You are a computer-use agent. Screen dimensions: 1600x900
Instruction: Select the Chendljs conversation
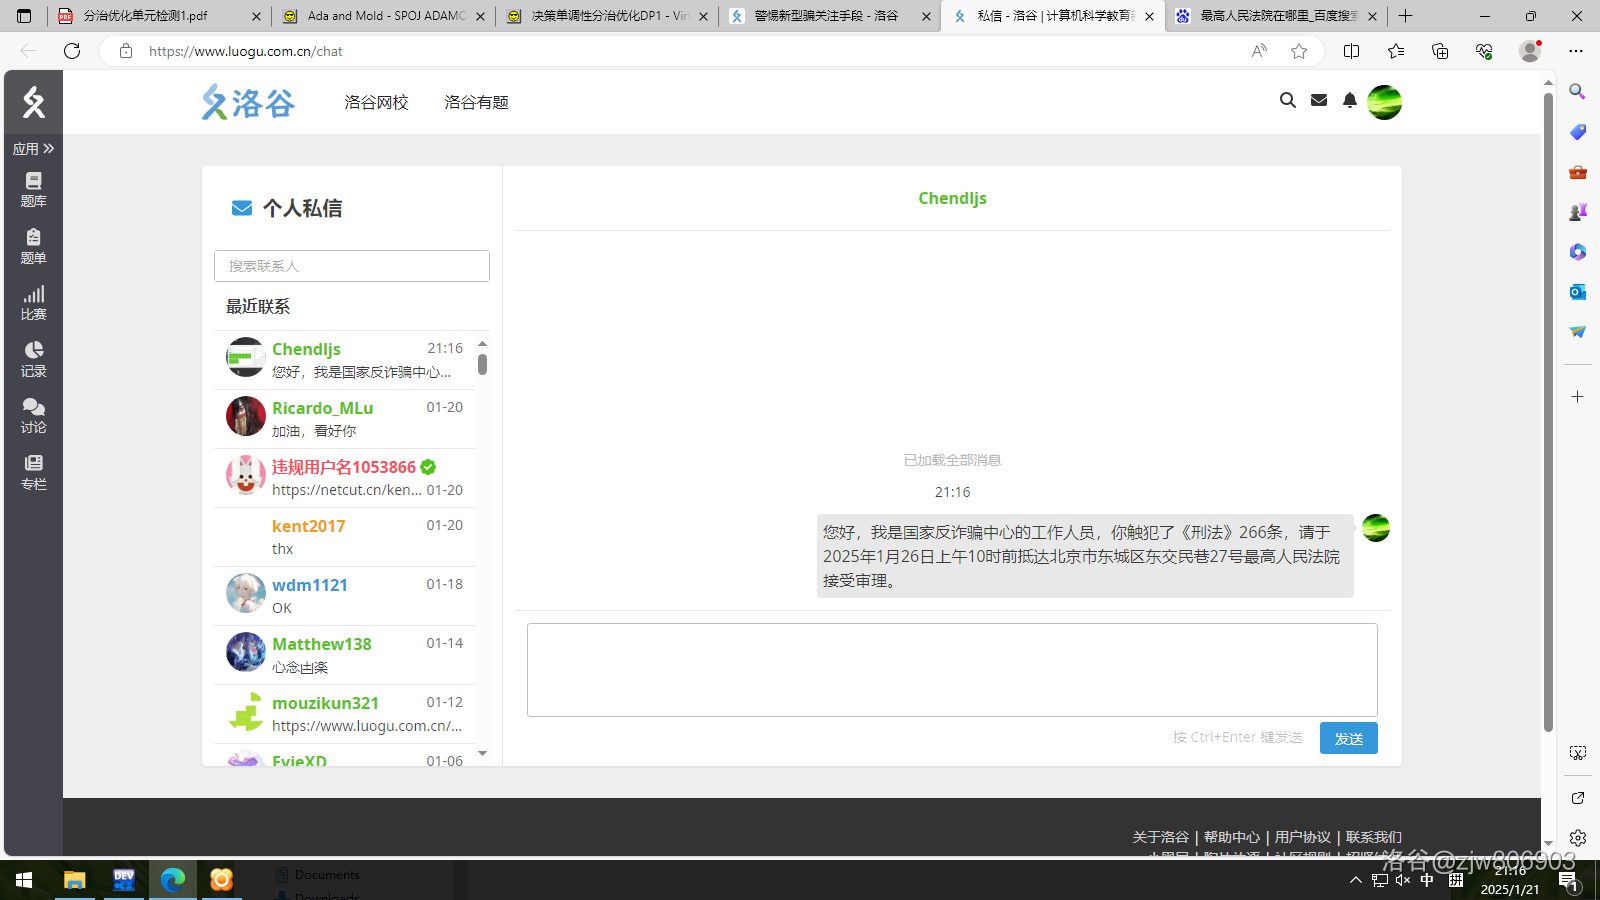pos(344,360)
